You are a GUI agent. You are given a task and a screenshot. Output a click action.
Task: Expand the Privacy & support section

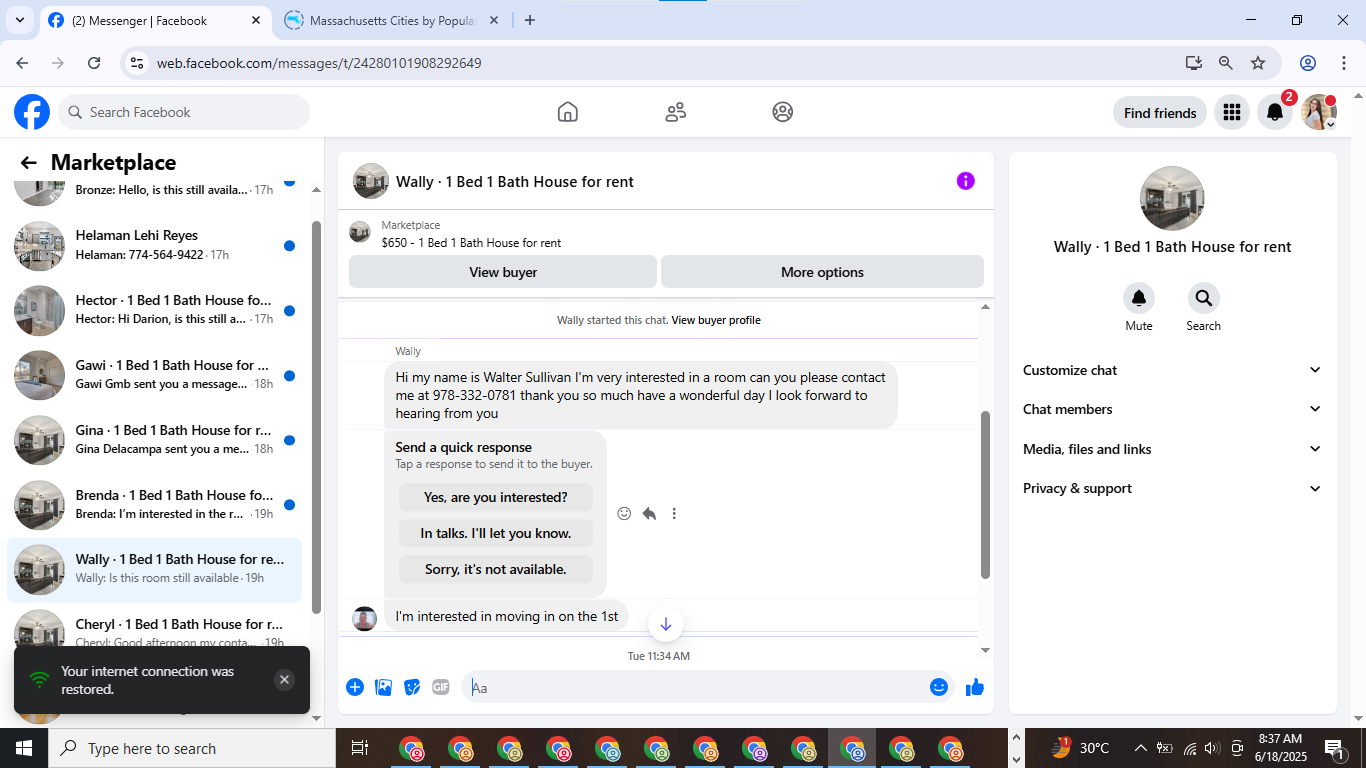(x=1172, y=488)
